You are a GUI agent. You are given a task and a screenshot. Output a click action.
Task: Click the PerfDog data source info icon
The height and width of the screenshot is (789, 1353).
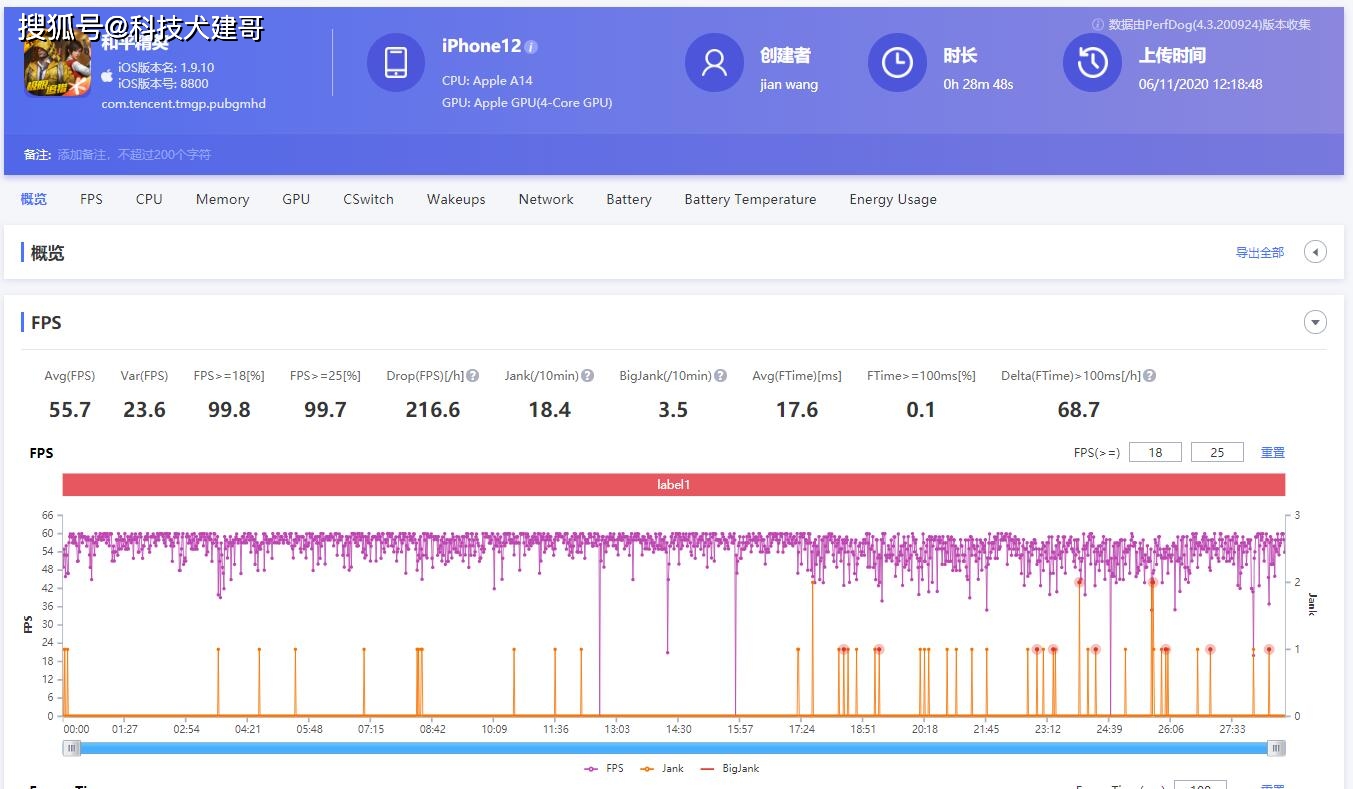[x=1098, y=24]
